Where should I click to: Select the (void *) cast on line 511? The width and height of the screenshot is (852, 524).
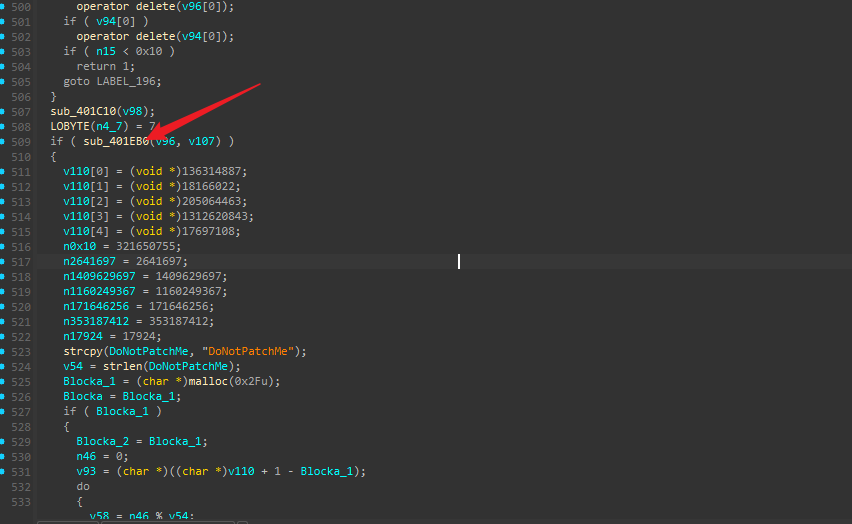tap(155, 171)
